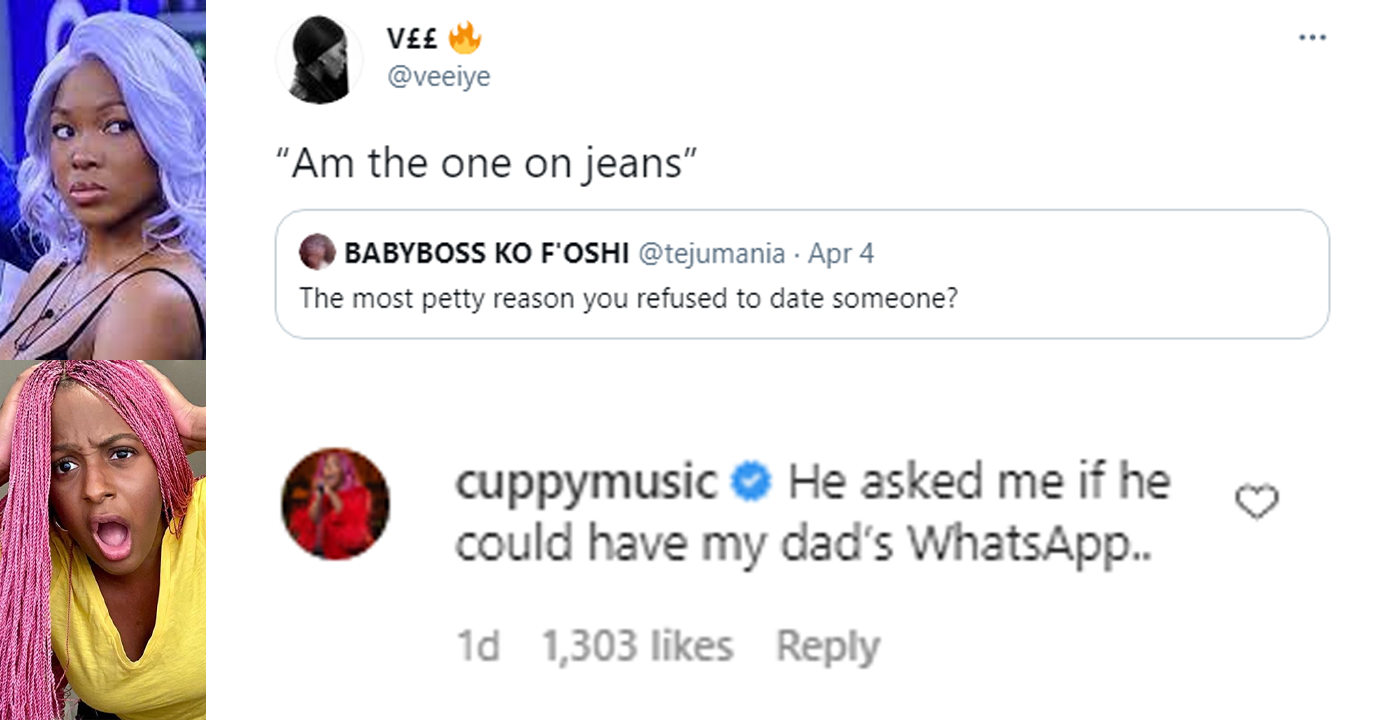1382x720 pixels.
Task: Like cuppymusic's comment with heart icon
Action: click(x=1257, y=502)
